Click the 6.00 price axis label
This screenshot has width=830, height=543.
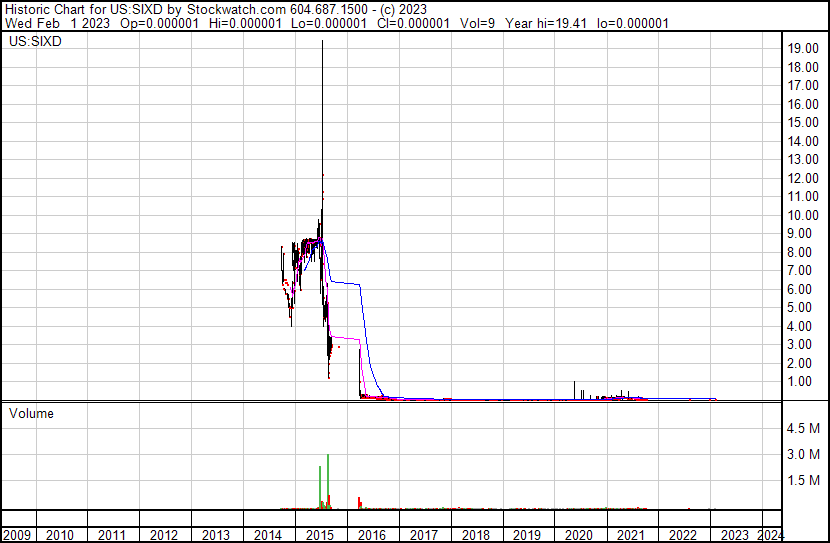click(799, 289)
